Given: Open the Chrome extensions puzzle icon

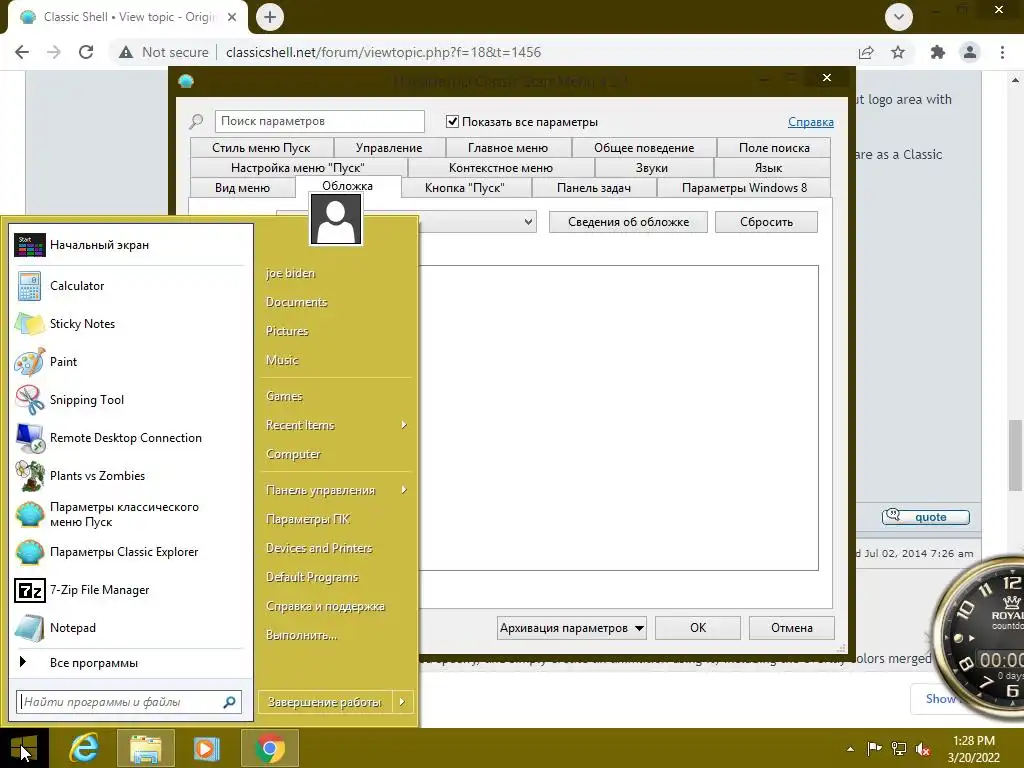Looking at the screenshot, I should pyautogui.click(x=938, y=52).
